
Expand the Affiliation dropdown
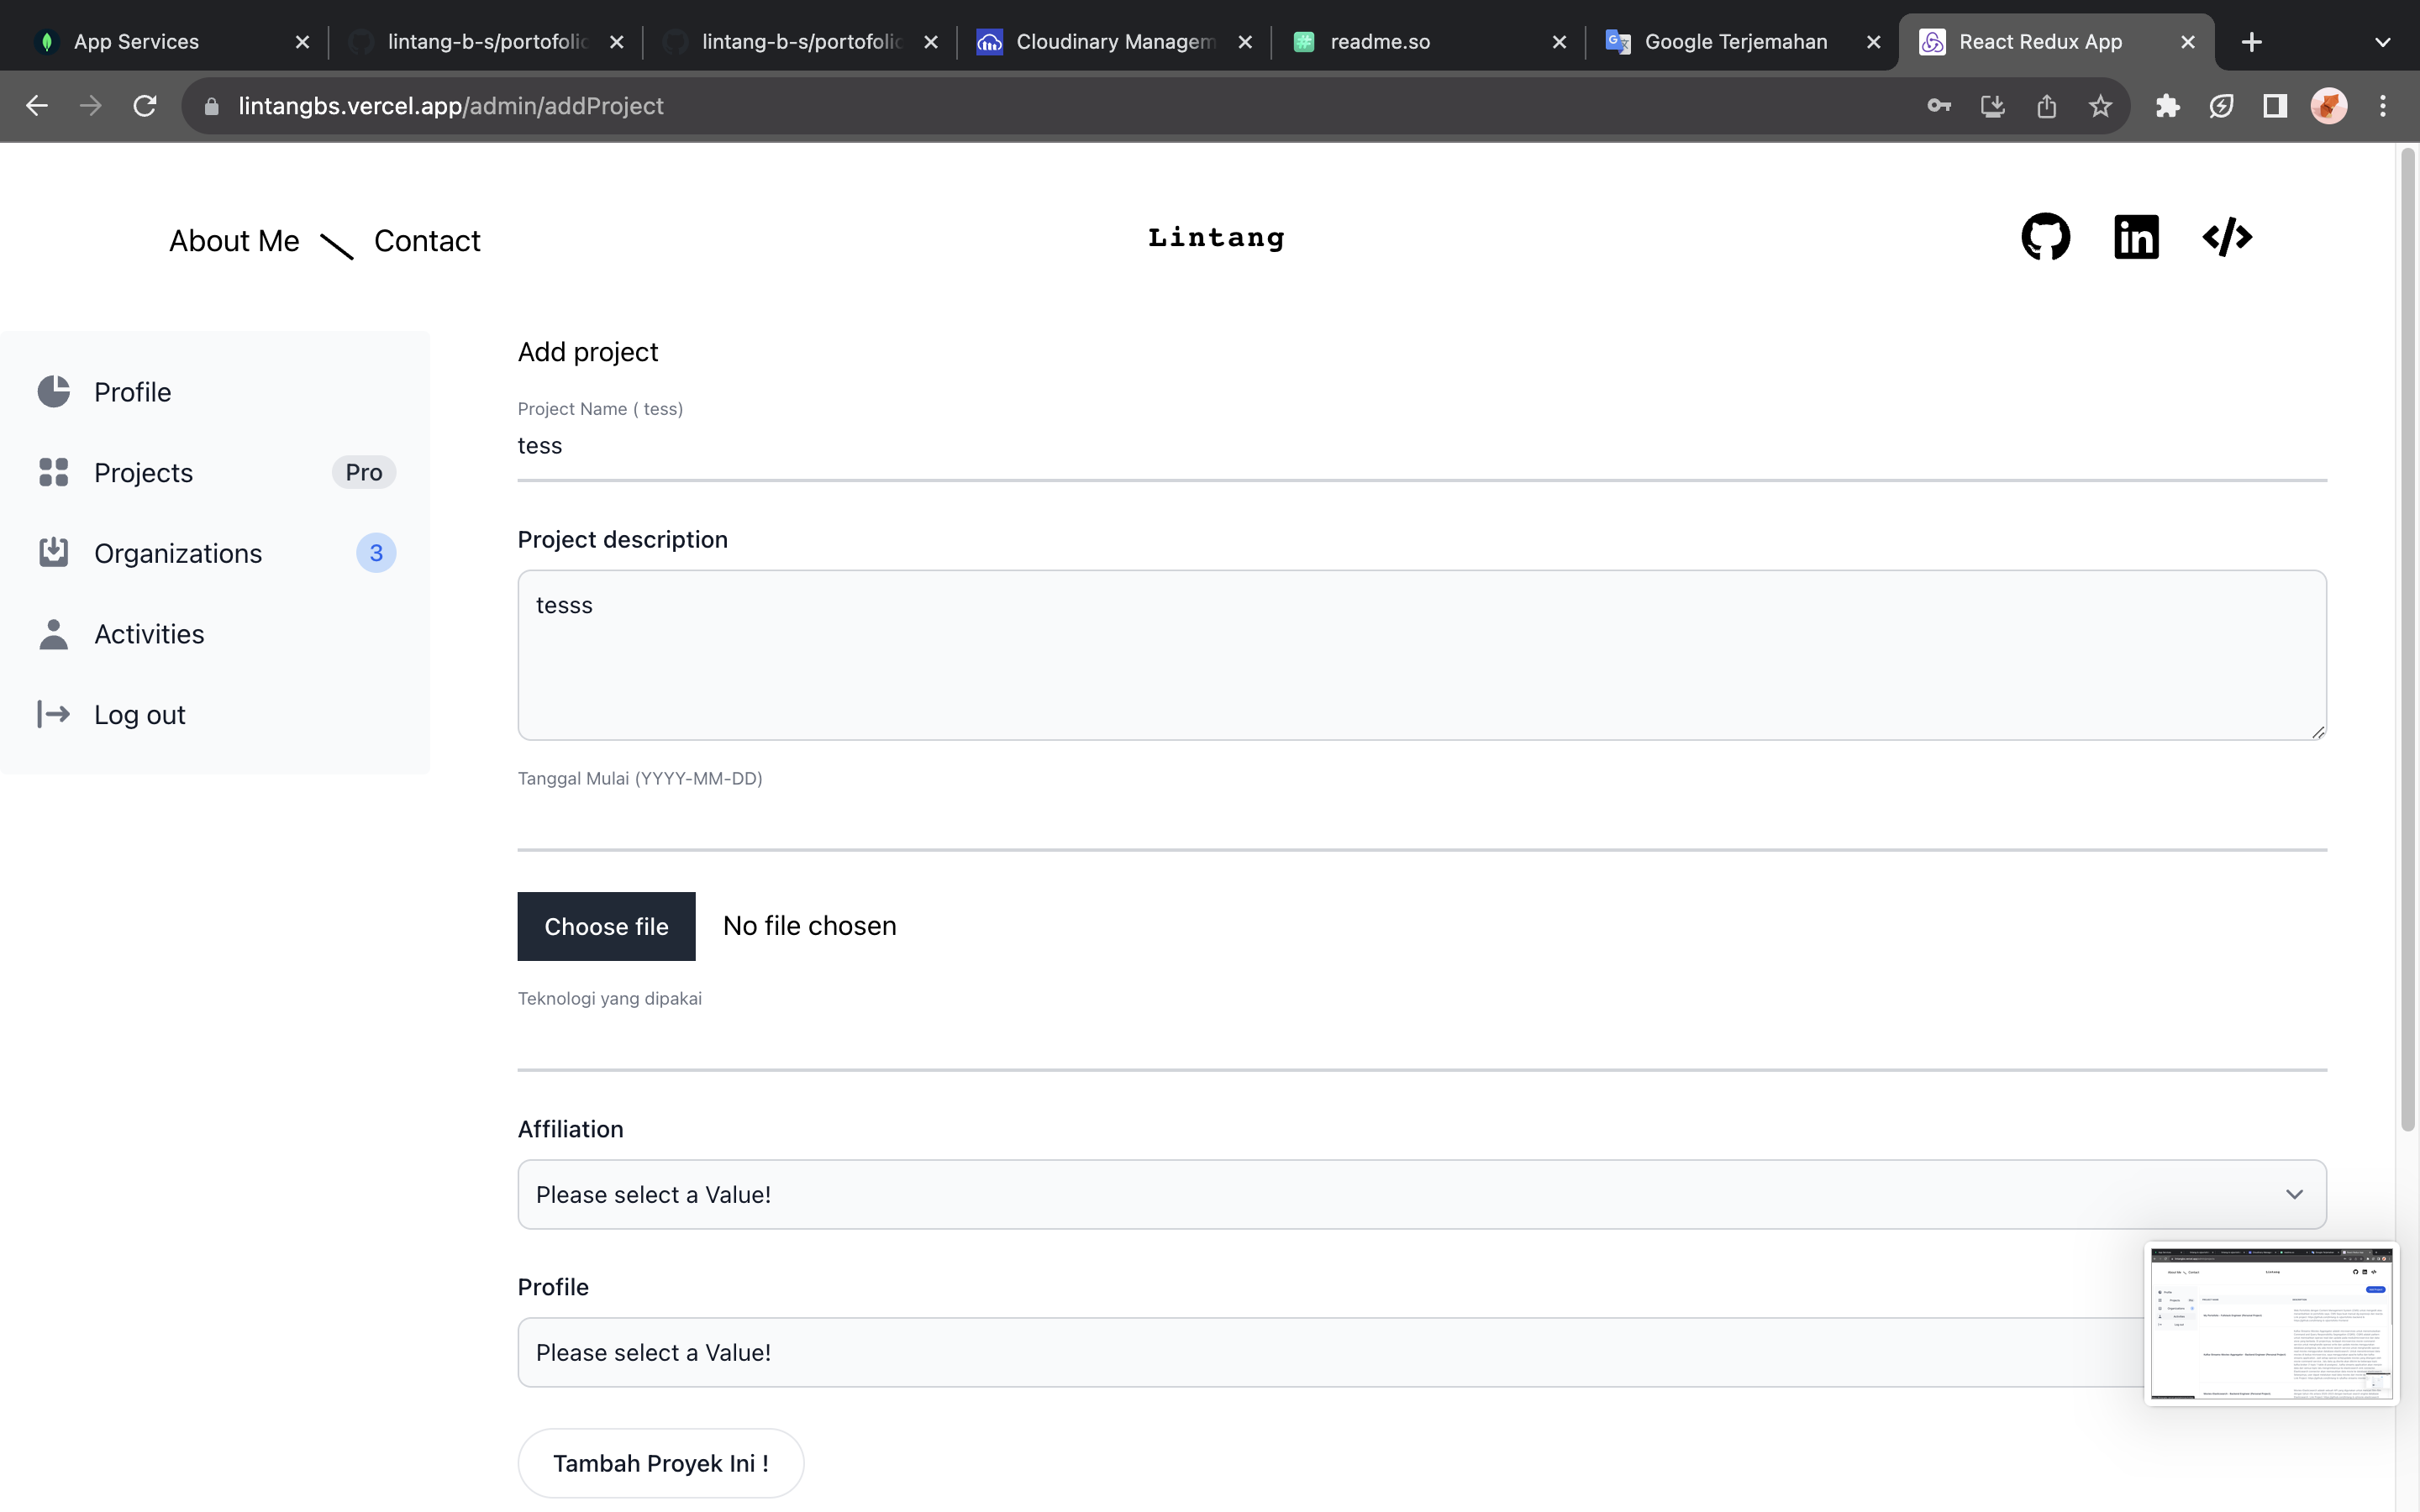point(1421,1194)
